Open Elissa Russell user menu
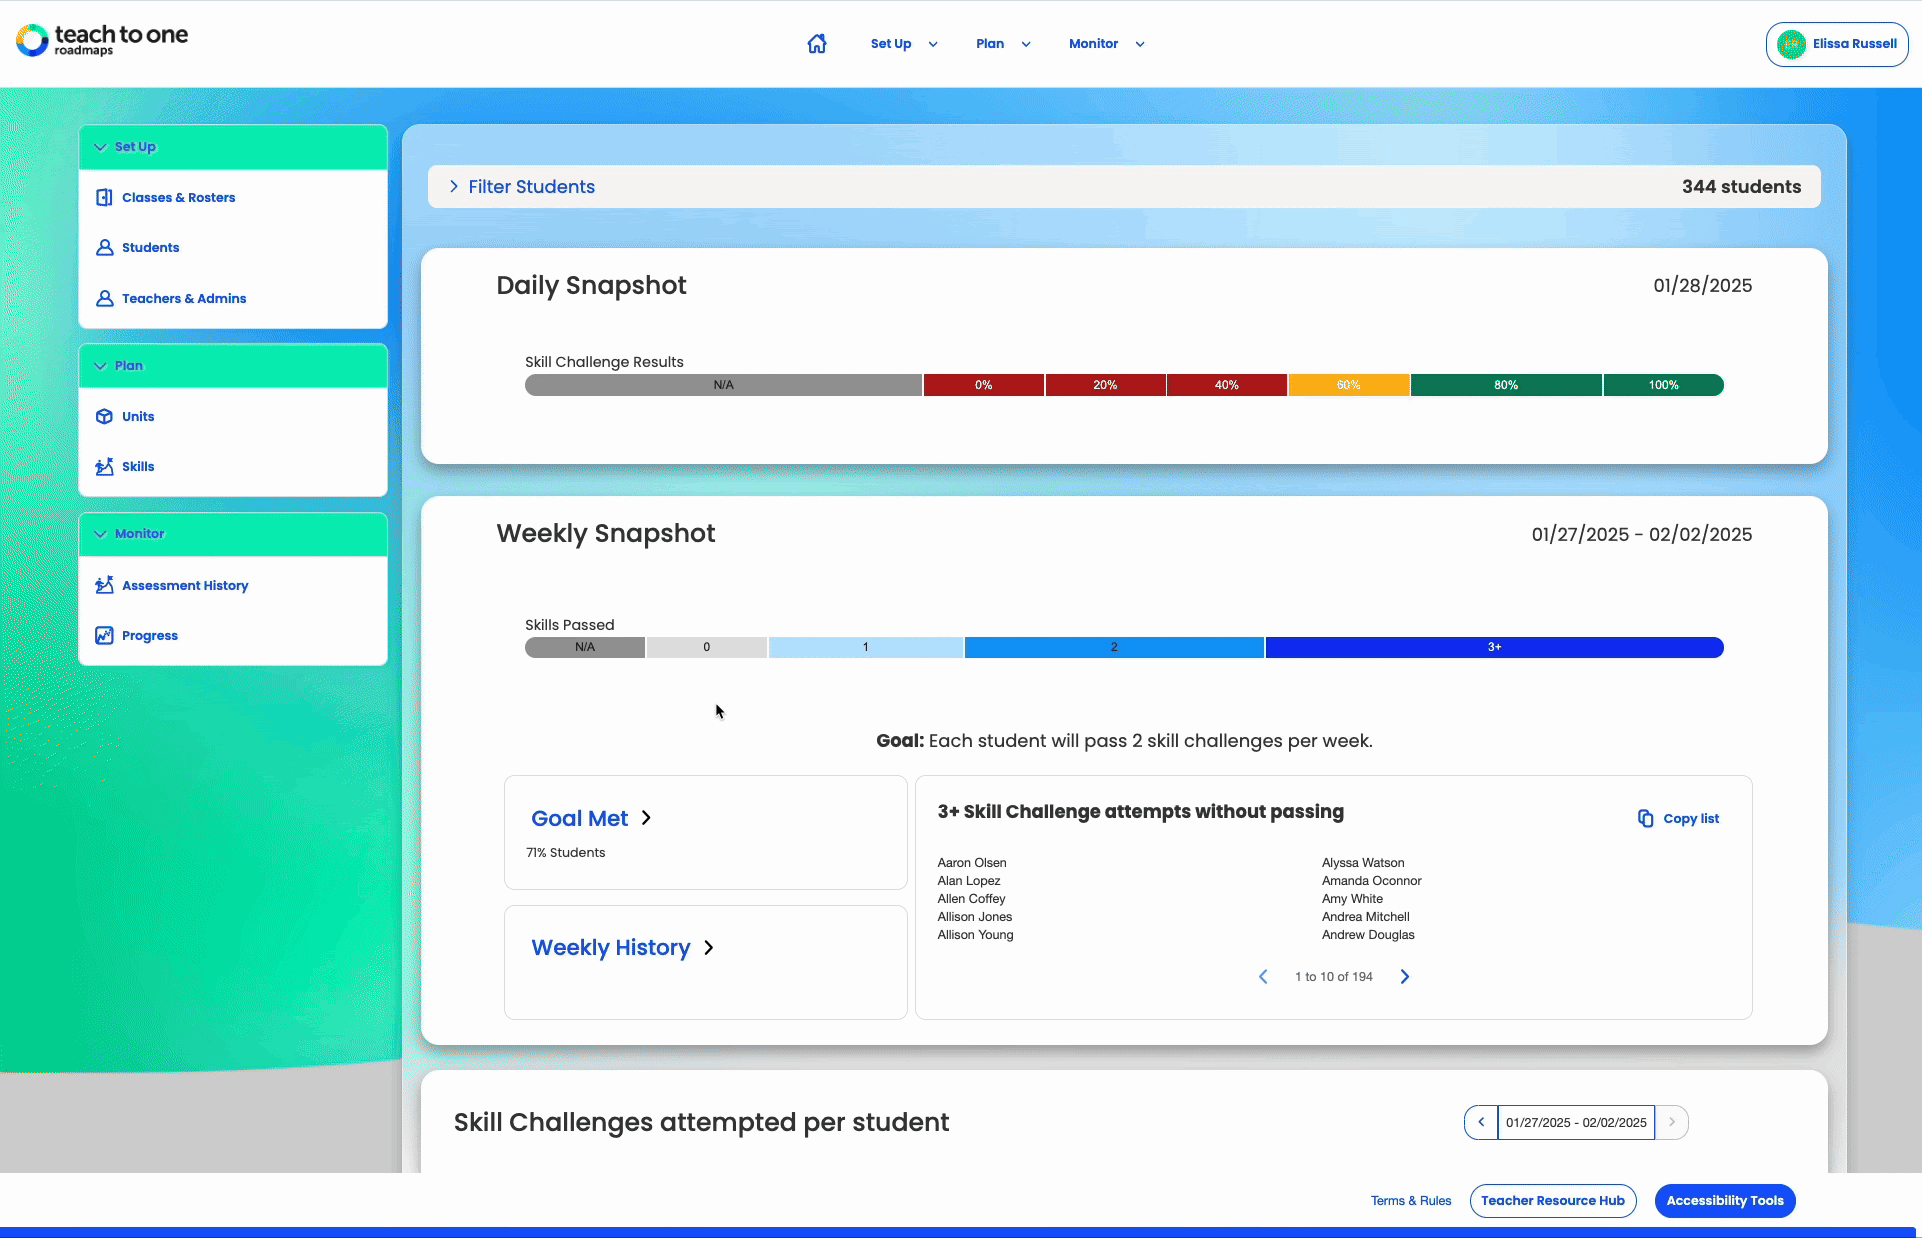This screenshot has height=1238, width=1922. (x=1837, y=44)
